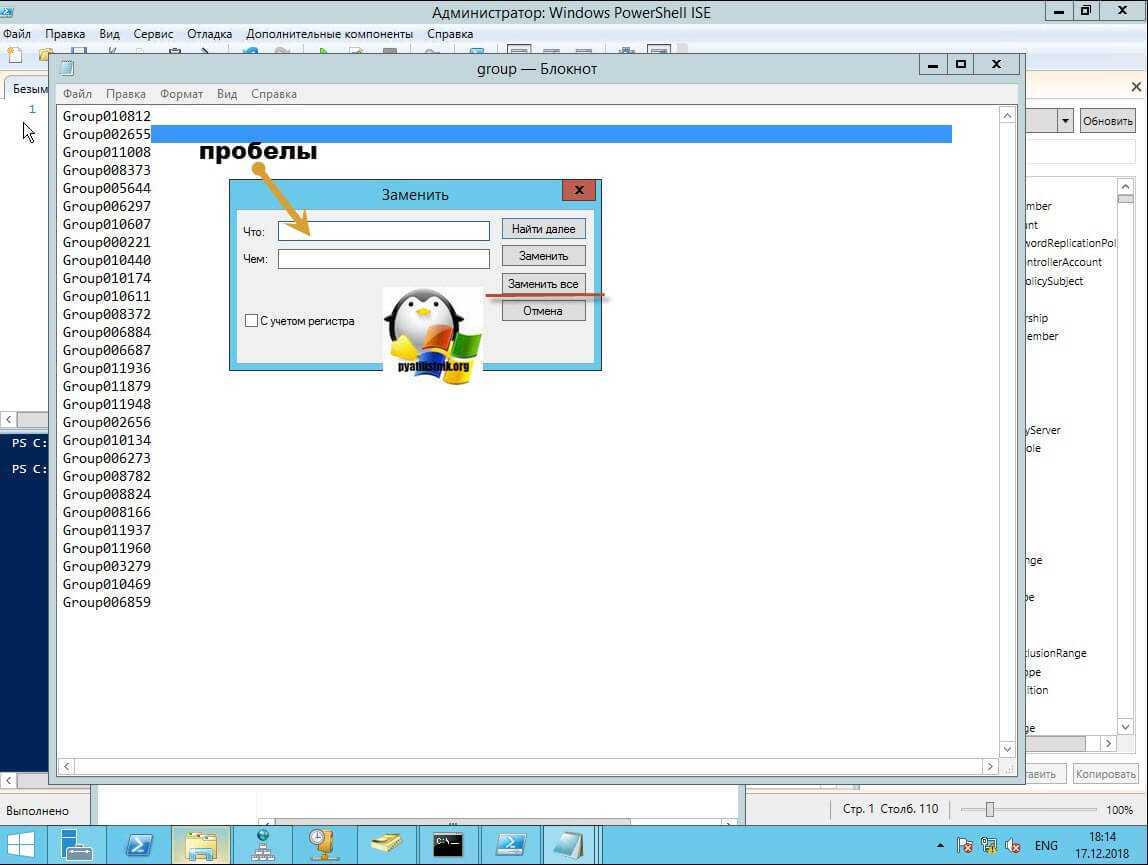
Task: Open the Отладка menu in PowerShell ISE
Action: (209, 34)
